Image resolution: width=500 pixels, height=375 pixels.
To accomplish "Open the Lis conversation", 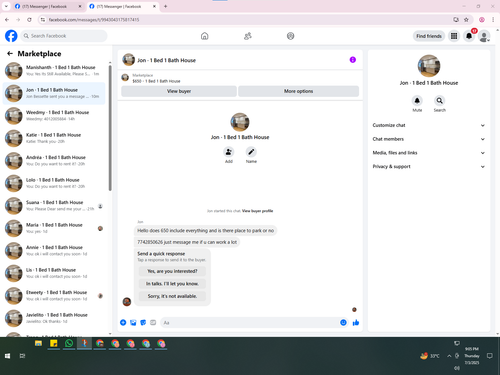I will (54, 273).
